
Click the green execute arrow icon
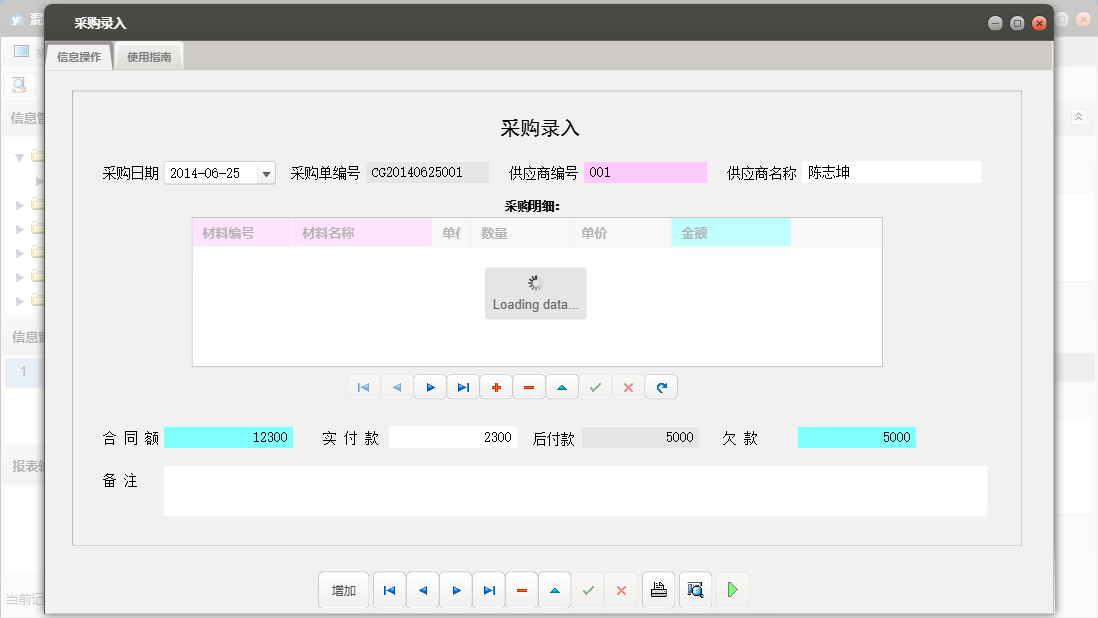732,590
